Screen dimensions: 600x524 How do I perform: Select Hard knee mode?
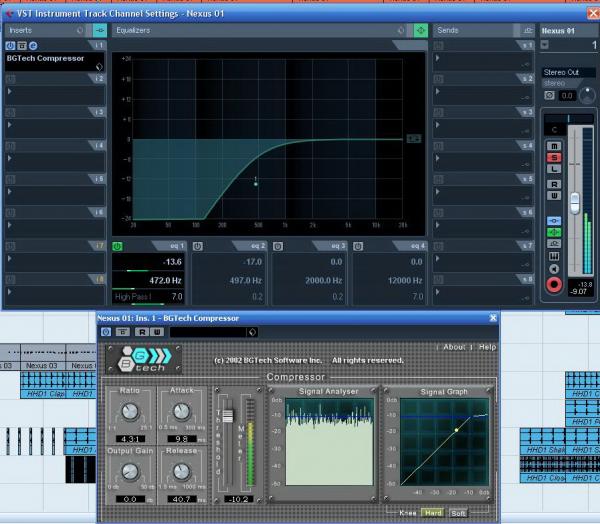[x=433, y=513]
